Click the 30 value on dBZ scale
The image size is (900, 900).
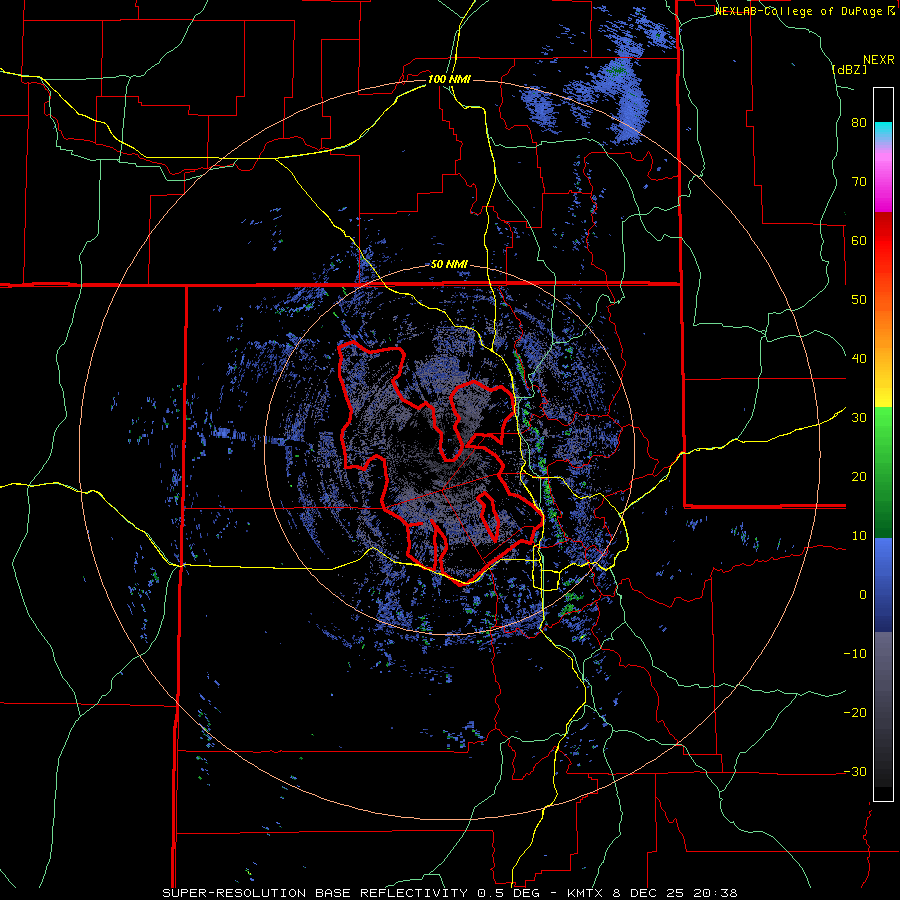pyautogui.click(x=859, y=417)
